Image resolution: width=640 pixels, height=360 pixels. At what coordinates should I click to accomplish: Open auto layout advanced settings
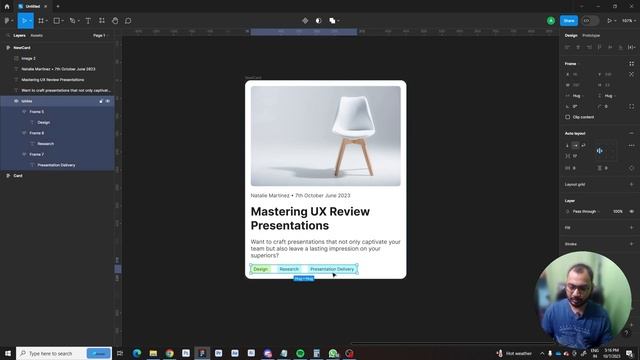tap(631, 145)
